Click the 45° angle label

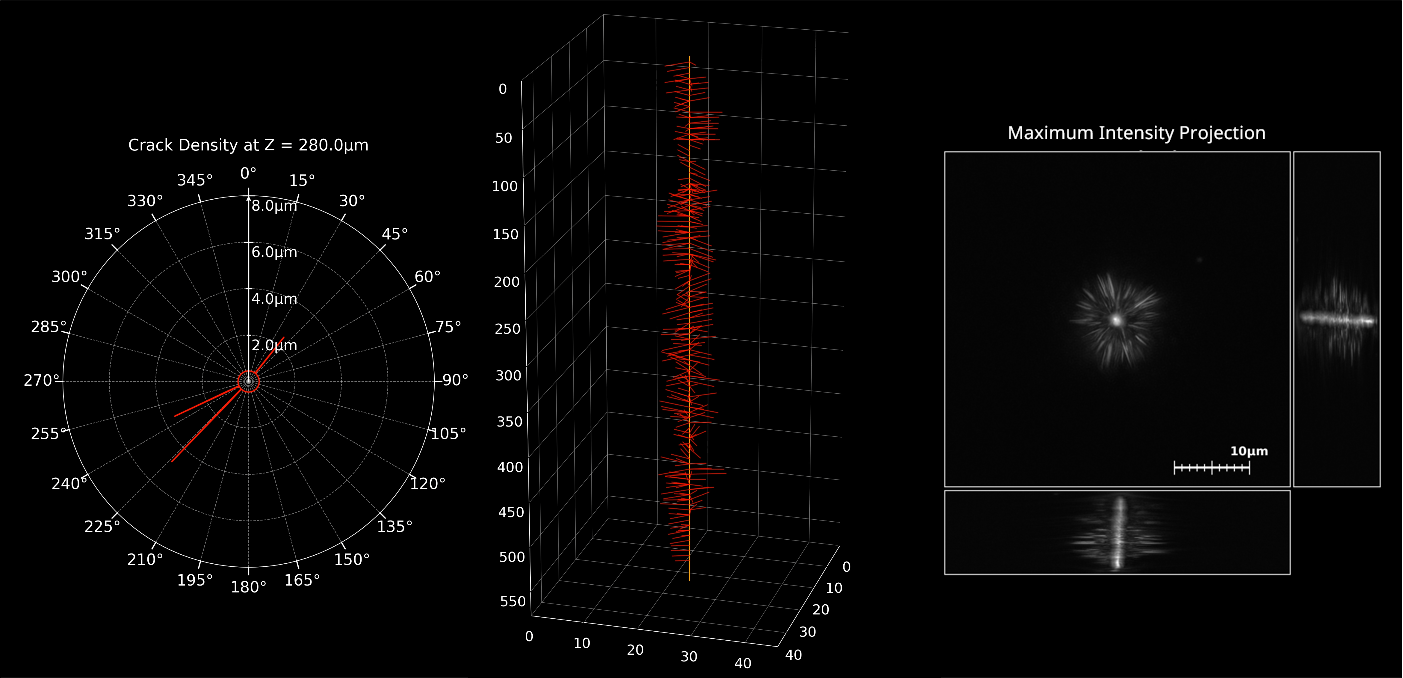coord(395,234)
